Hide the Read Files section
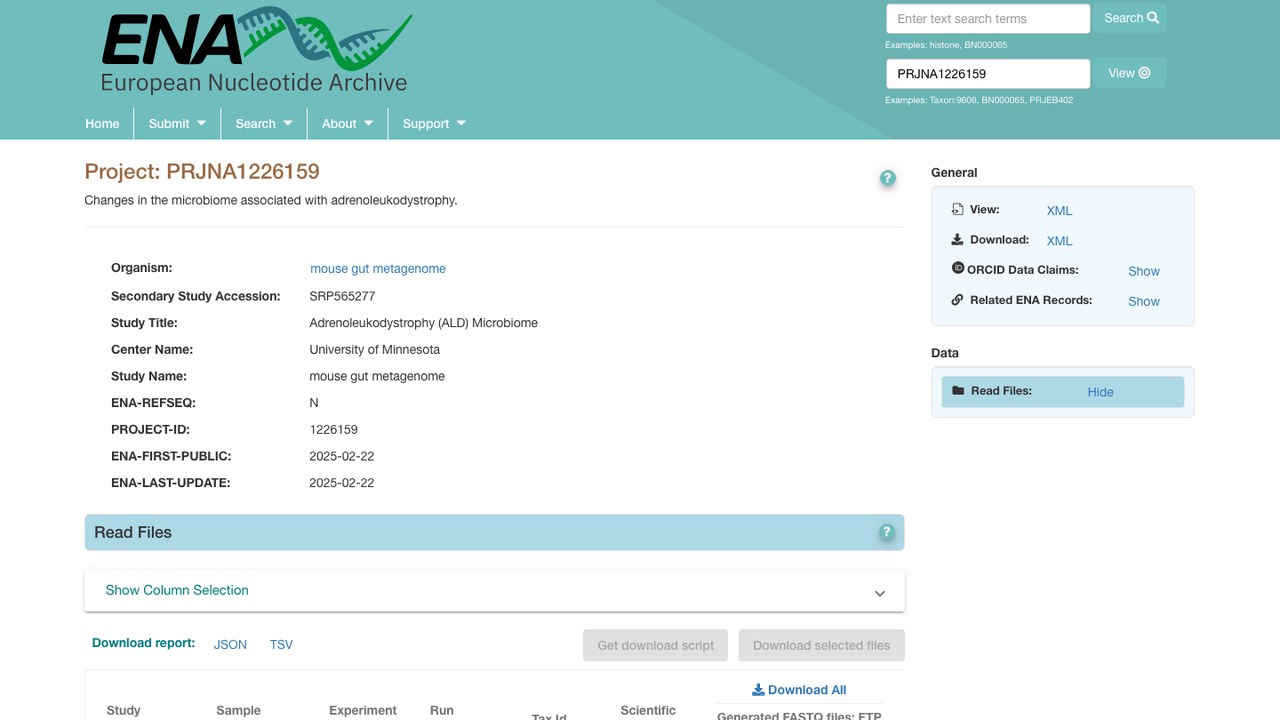The height and width of the screenshot is (720, 1280). pyautogui.click(x=1100, y=392)
